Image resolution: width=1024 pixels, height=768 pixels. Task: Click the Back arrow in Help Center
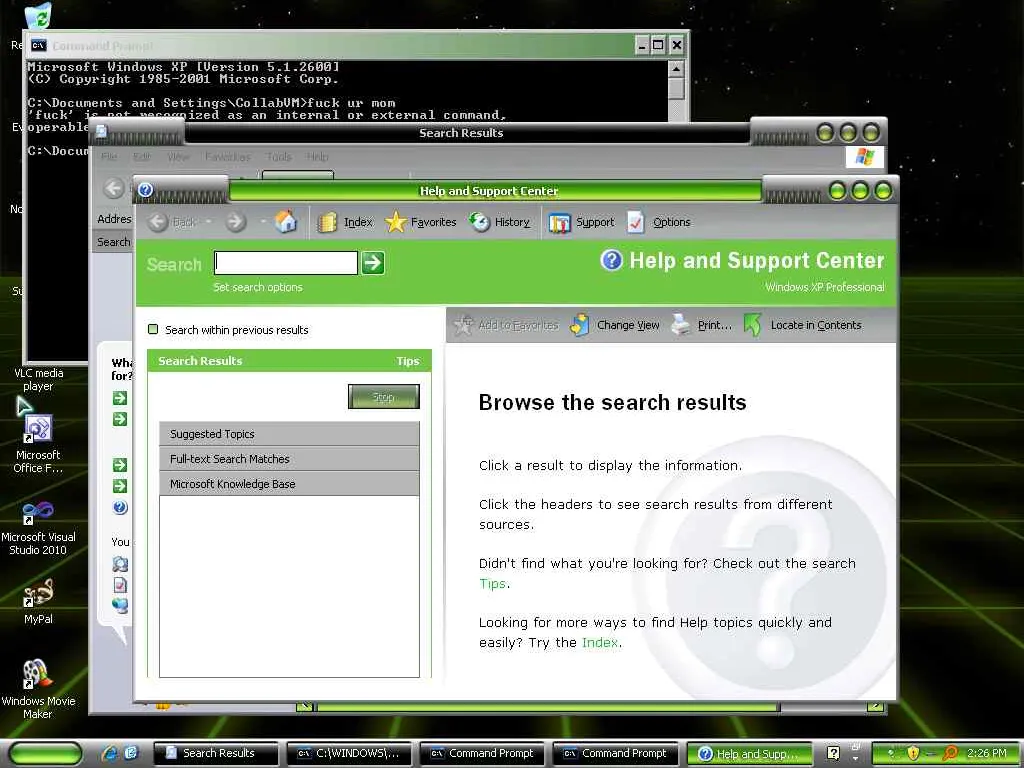(x=157, y=222)
